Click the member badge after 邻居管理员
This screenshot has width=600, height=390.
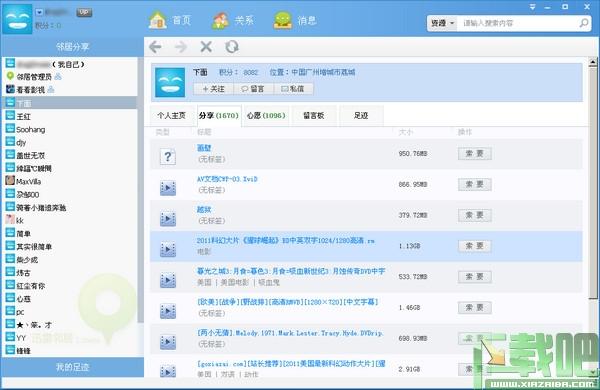[58, 77]
